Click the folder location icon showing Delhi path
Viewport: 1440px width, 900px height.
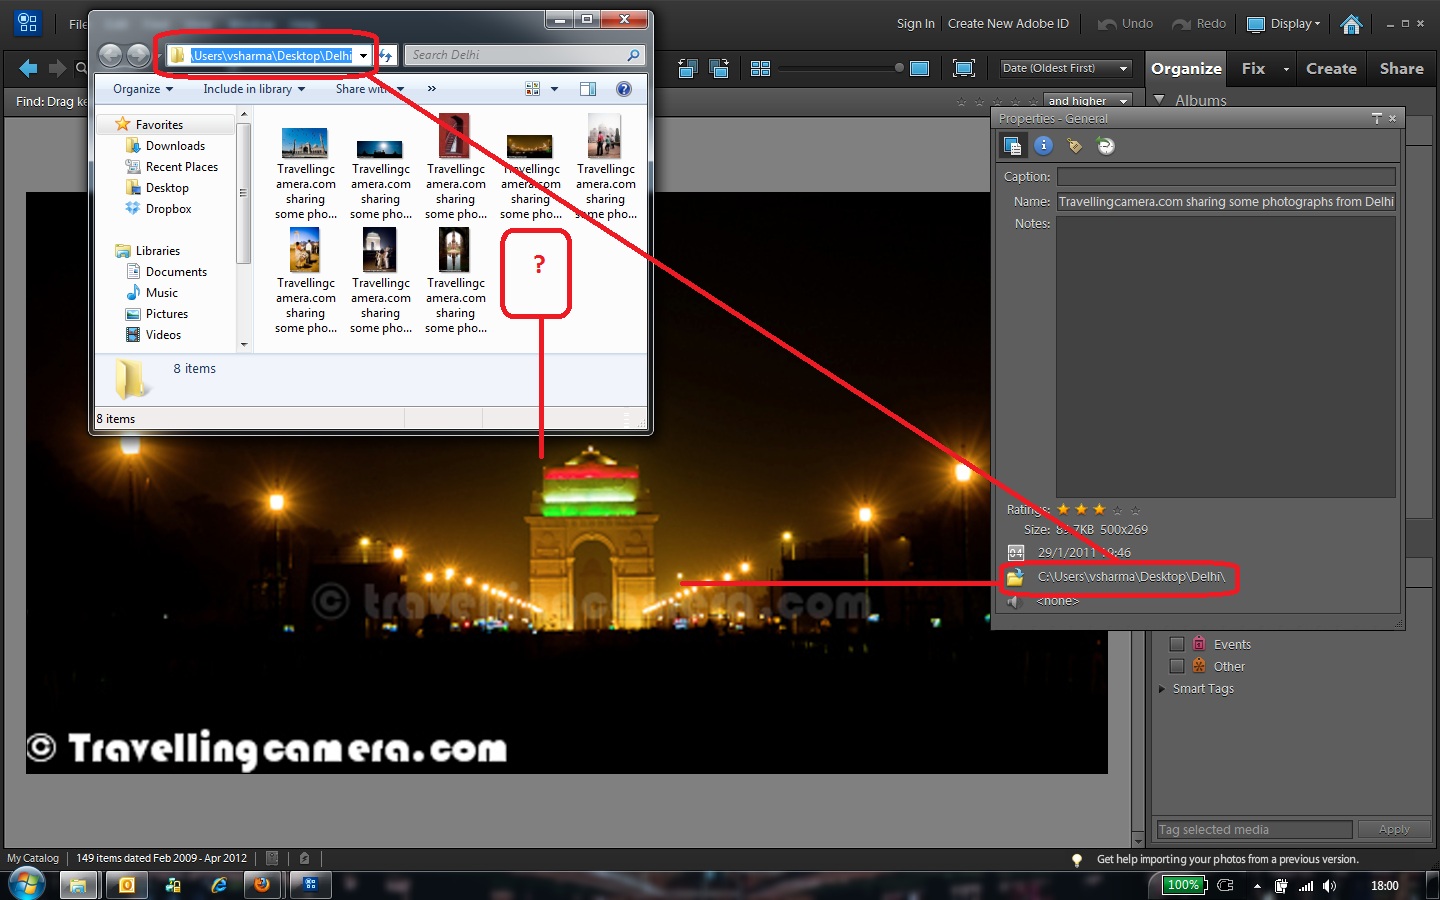[1016, 578]
